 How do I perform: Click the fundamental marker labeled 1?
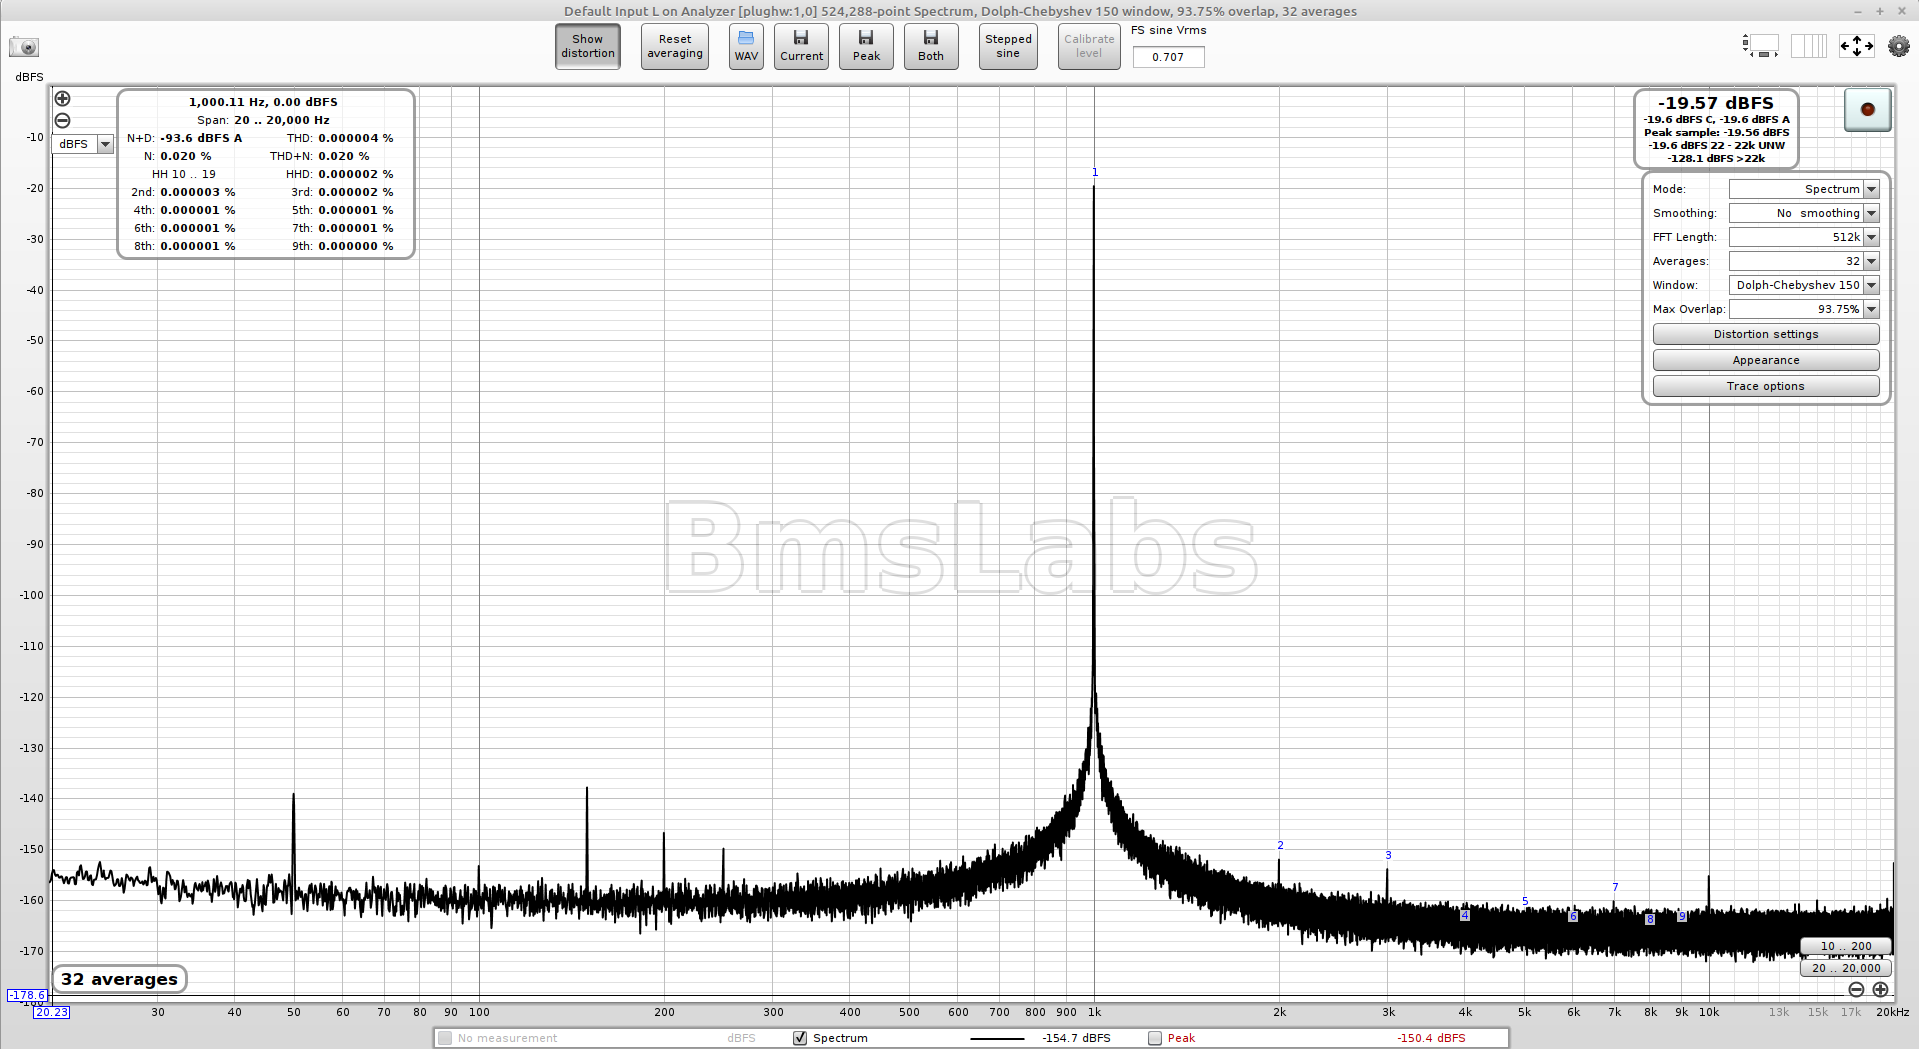point(1095,172)
